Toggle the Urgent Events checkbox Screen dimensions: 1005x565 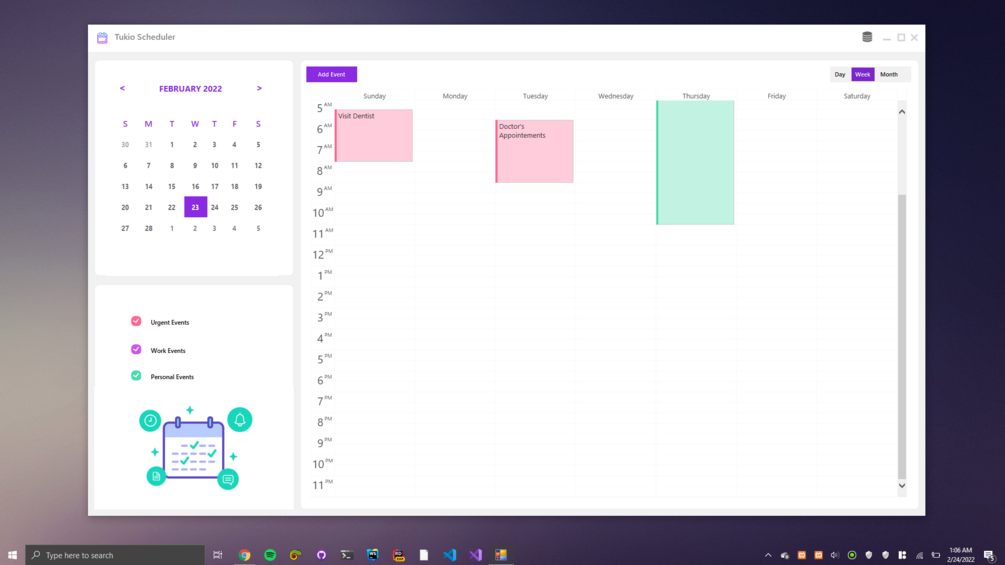point(136,321)
